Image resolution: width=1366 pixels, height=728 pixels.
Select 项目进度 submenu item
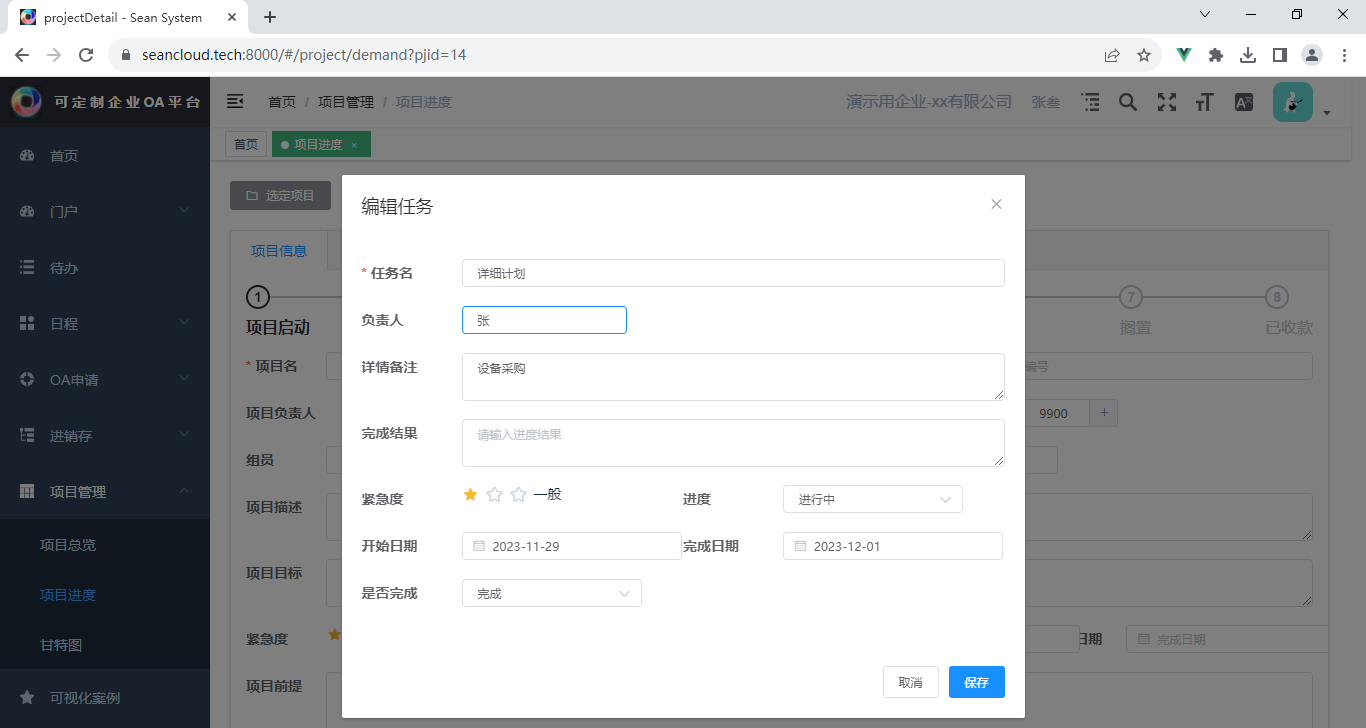coord(105,594)
